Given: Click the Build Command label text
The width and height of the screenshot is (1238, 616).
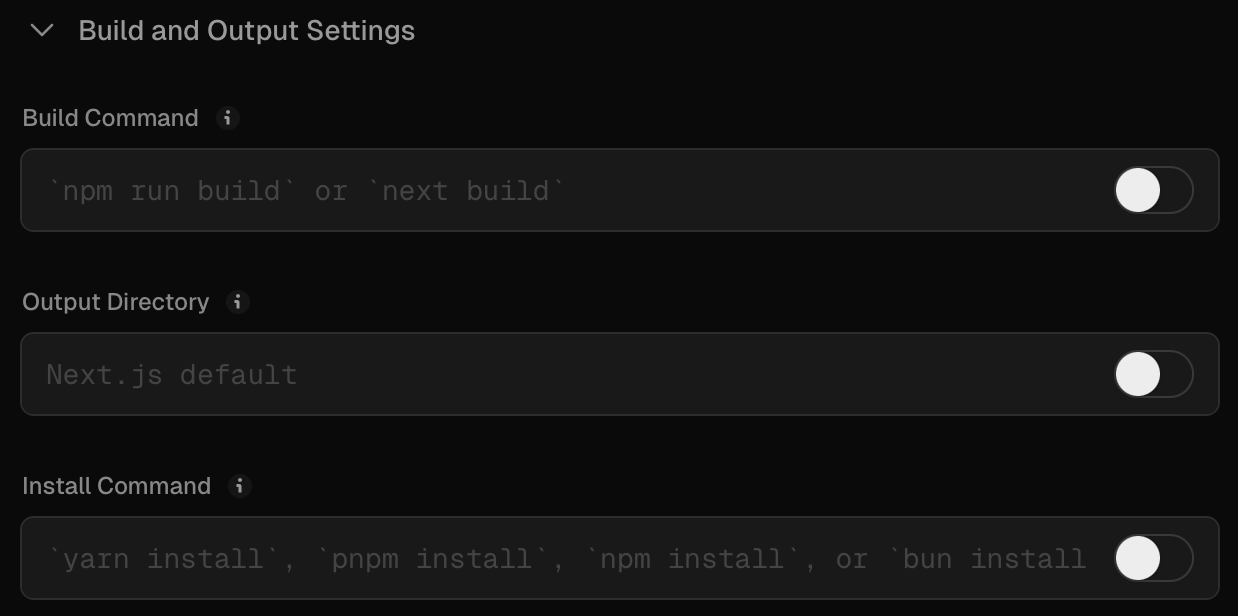Looking at the screenshot, I should pyautogui.click(x=110, y=118).
